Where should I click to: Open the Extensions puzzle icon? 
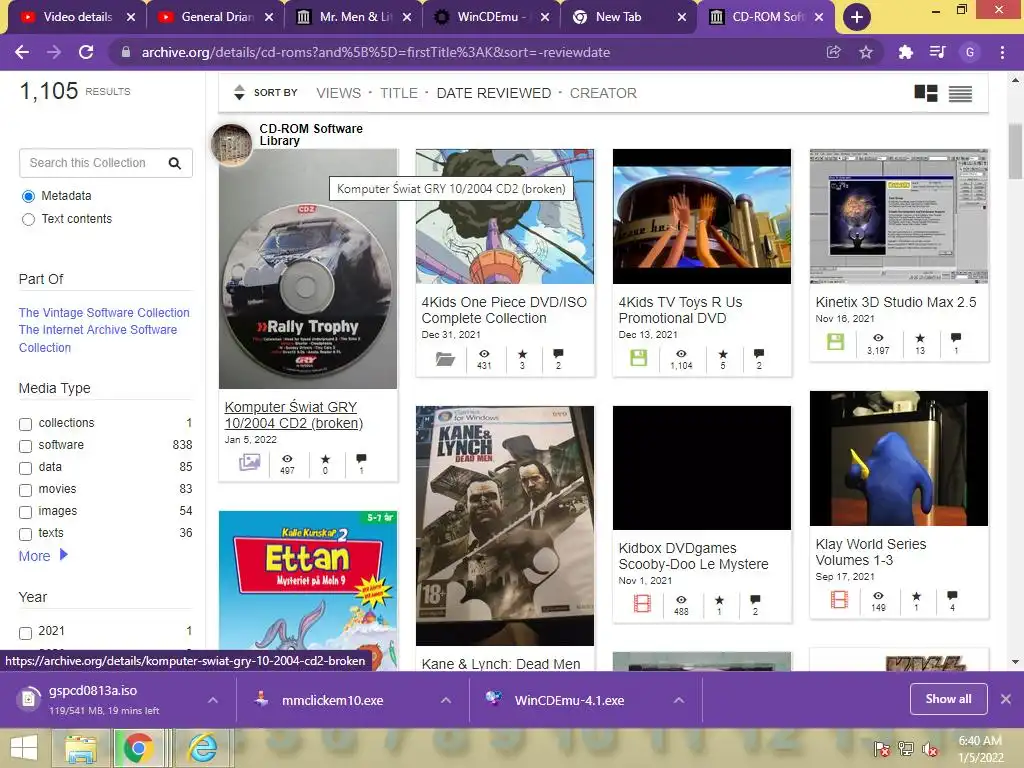coord(905,52)
